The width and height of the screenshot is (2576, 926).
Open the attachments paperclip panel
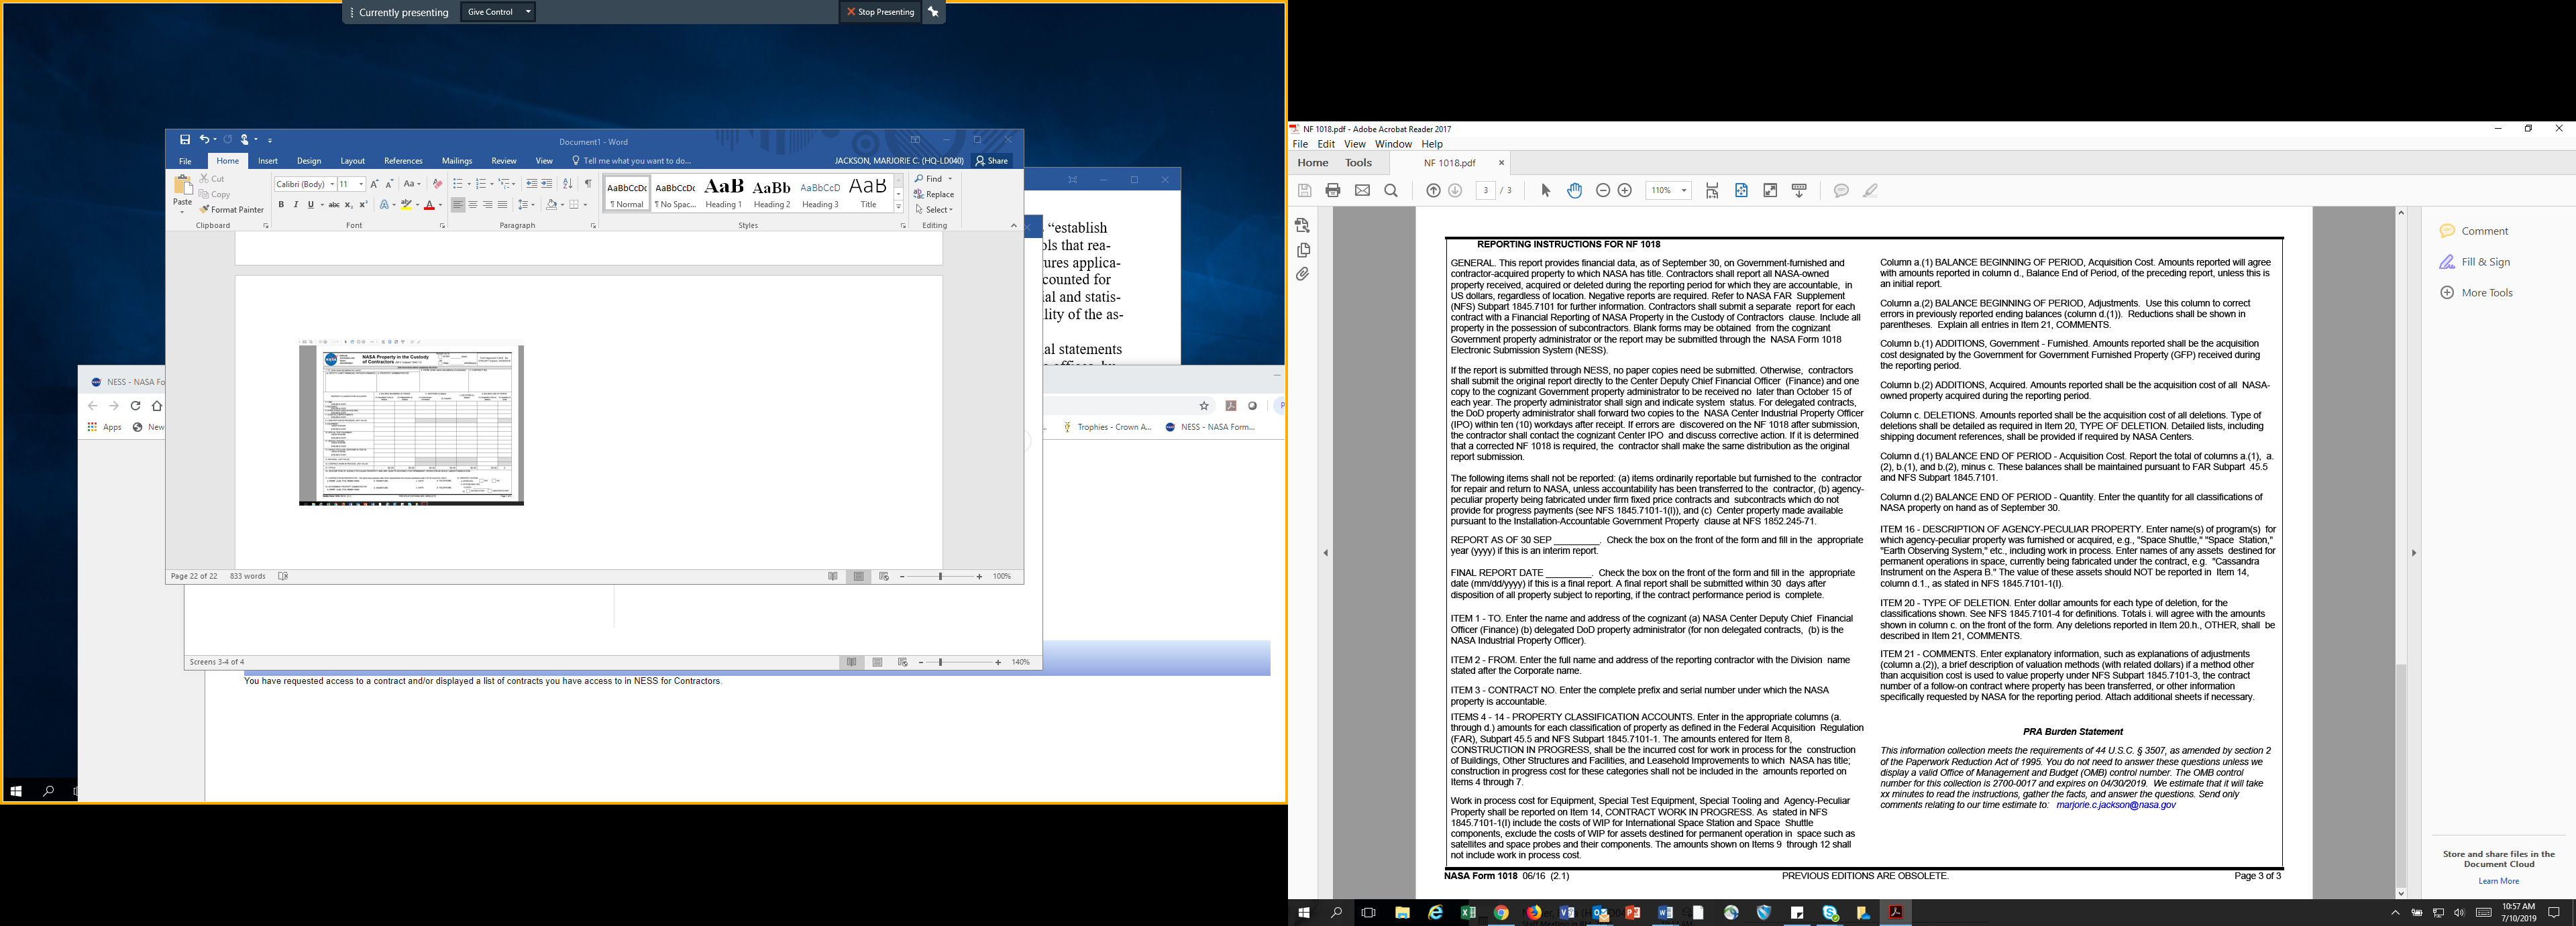tap(1302, 274)
